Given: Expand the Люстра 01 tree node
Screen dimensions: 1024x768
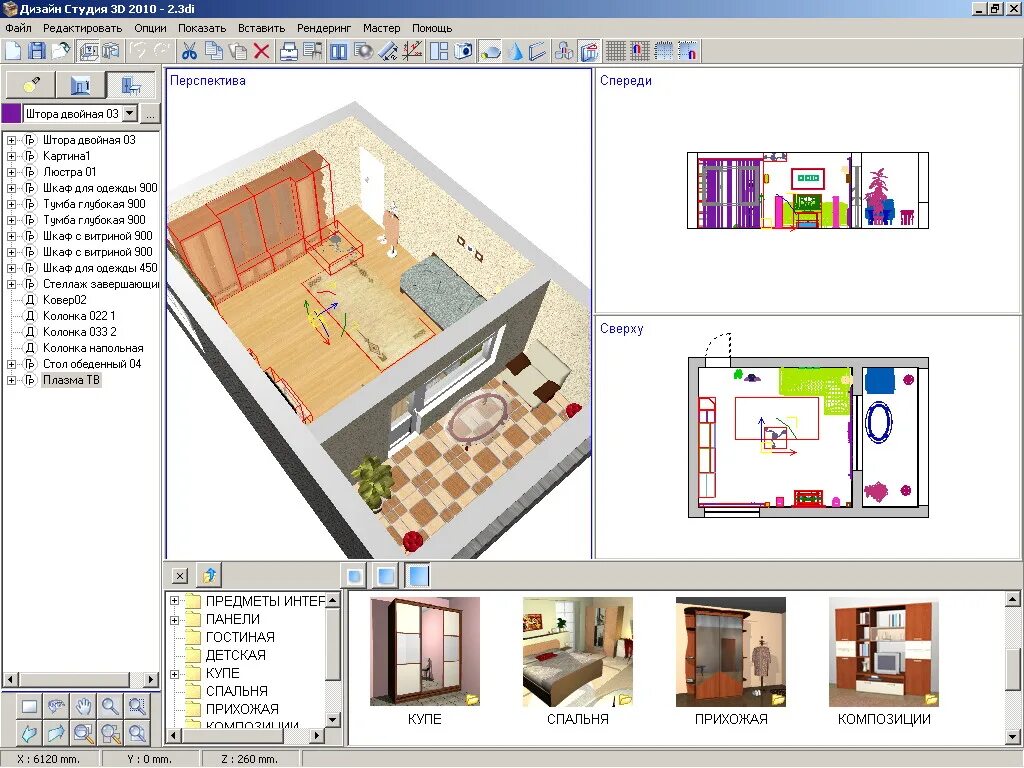Looking at the screenshot, I should [11, 172].
